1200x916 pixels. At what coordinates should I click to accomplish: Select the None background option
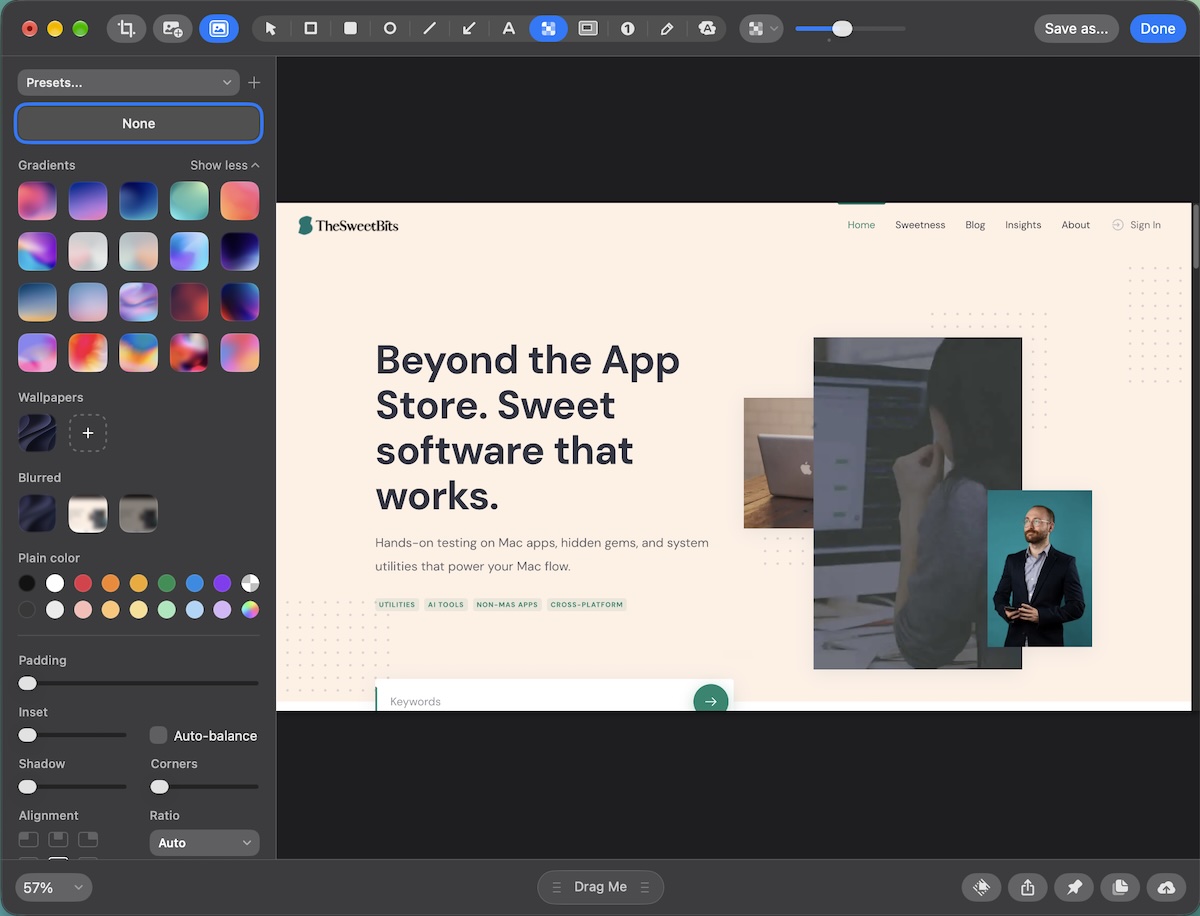coord(139,124)
